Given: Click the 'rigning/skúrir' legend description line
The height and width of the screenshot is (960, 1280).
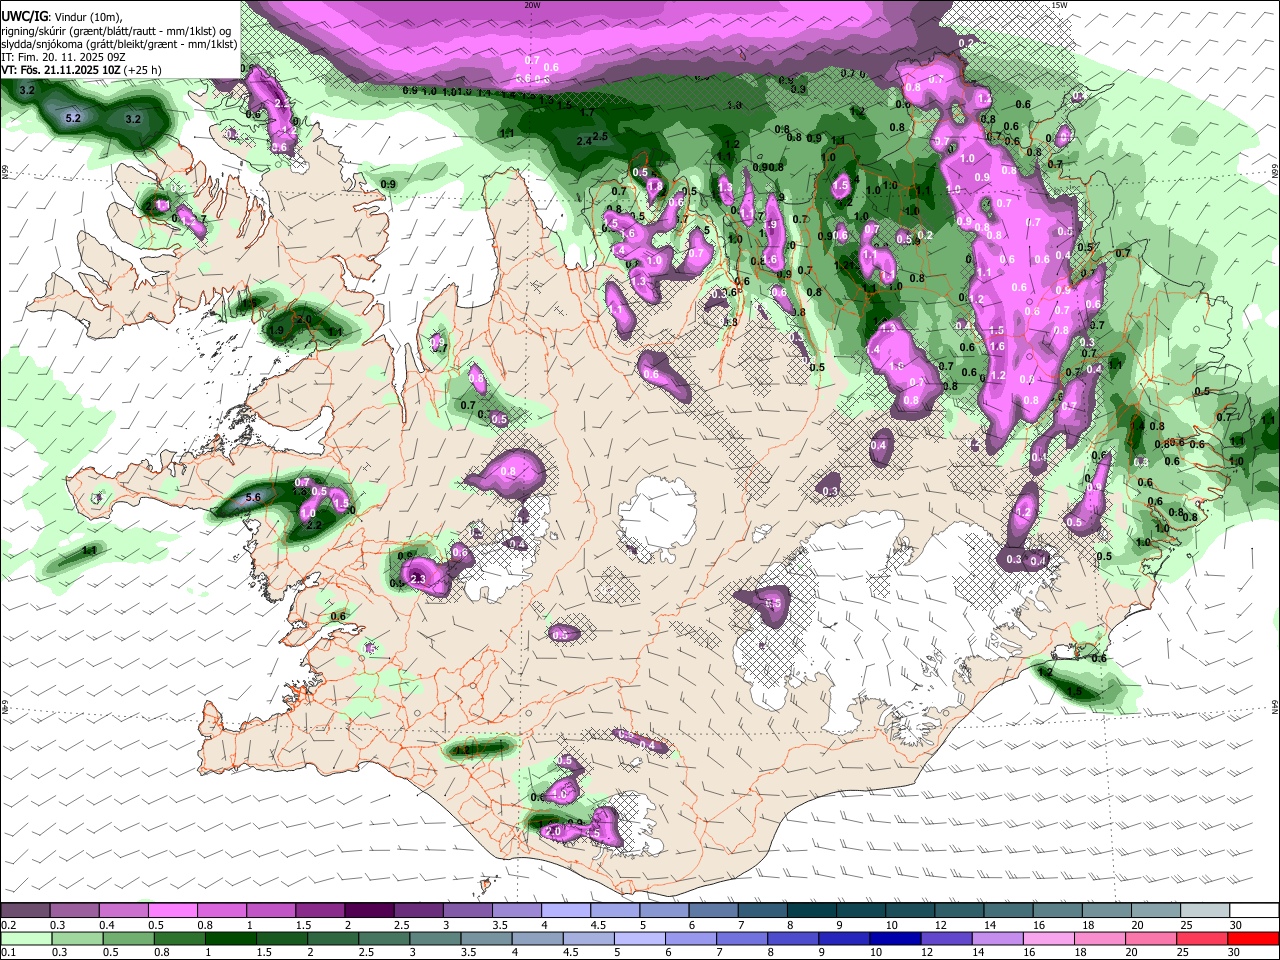Looking at the screenshot, I should point(116,31).
